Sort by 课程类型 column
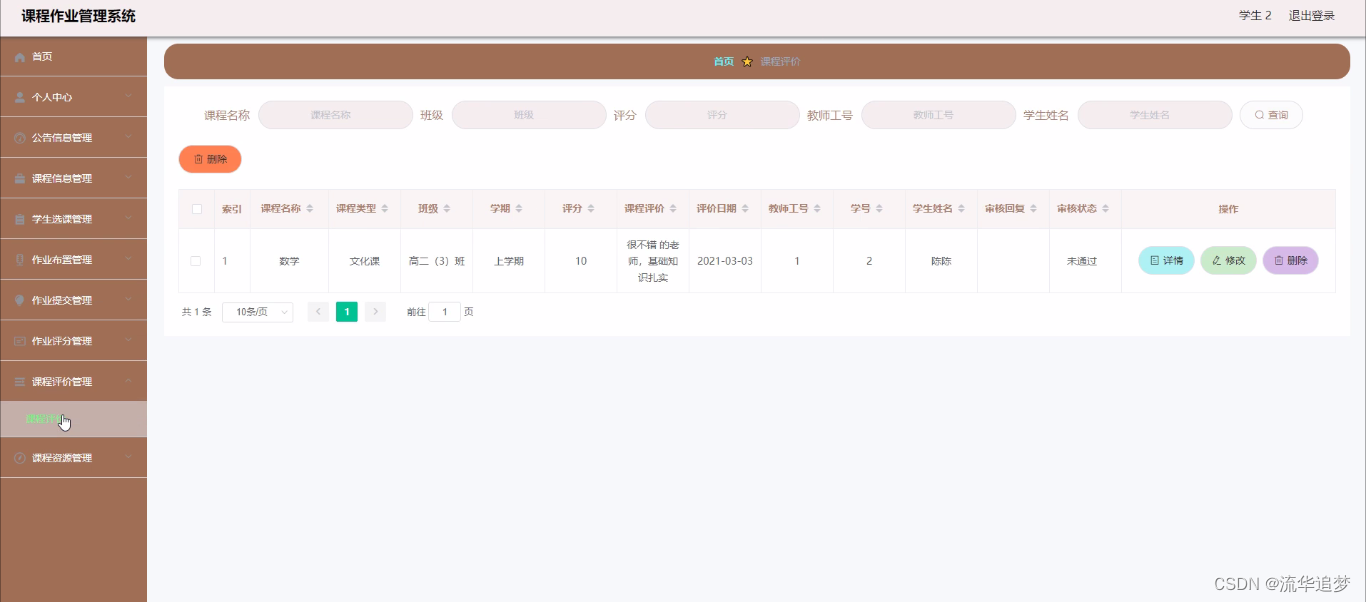This screenshot has width=1366, height=602. point(384,209)
